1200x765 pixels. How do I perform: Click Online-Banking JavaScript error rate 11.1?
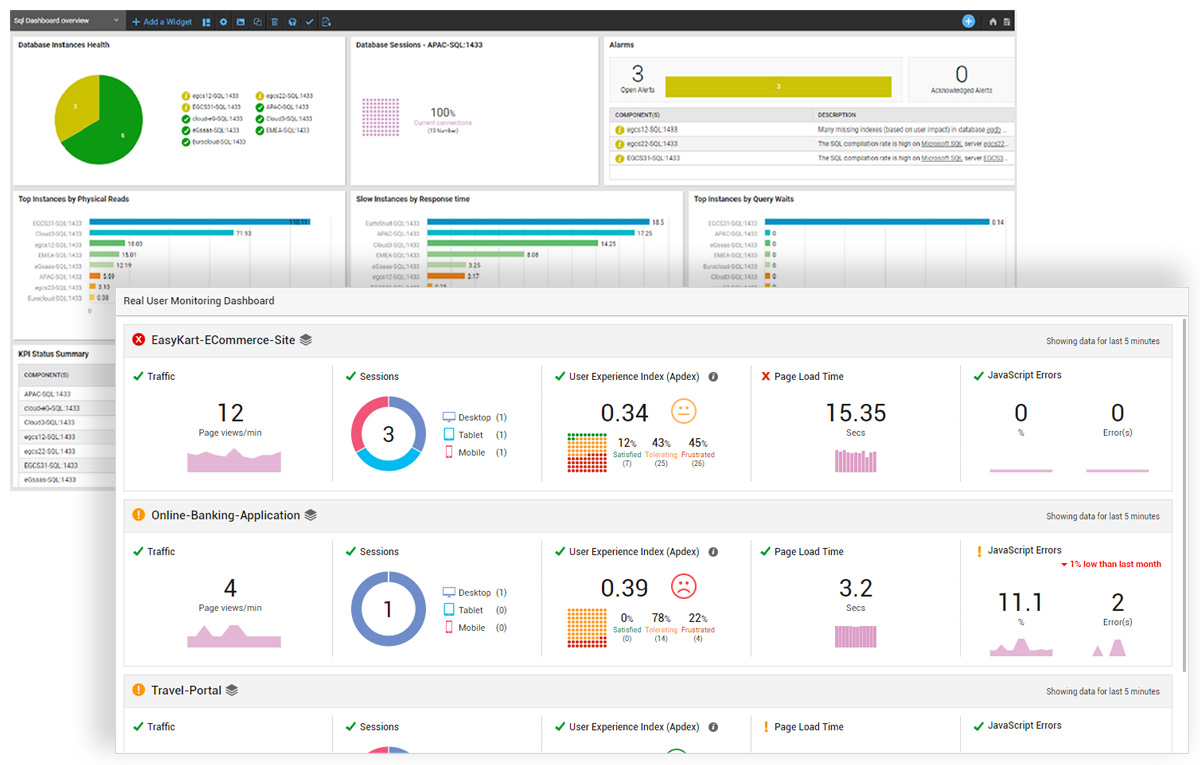[x=1020, y=602]
